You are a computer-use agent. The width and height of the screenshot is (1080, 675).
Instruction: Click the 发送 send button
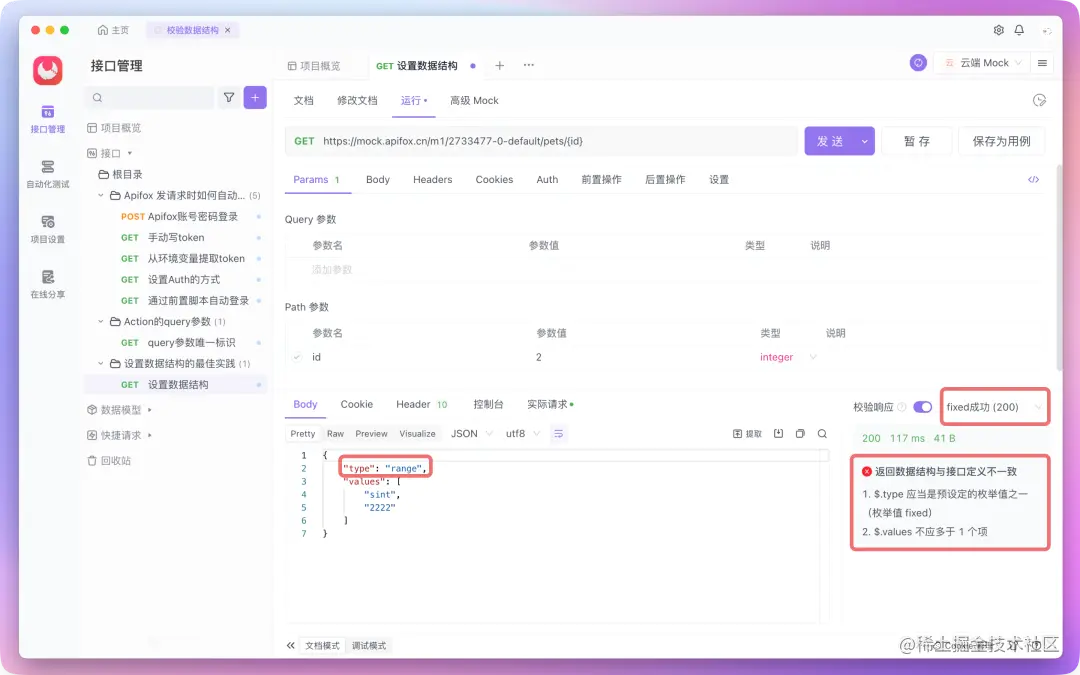[x=830, y=141]
